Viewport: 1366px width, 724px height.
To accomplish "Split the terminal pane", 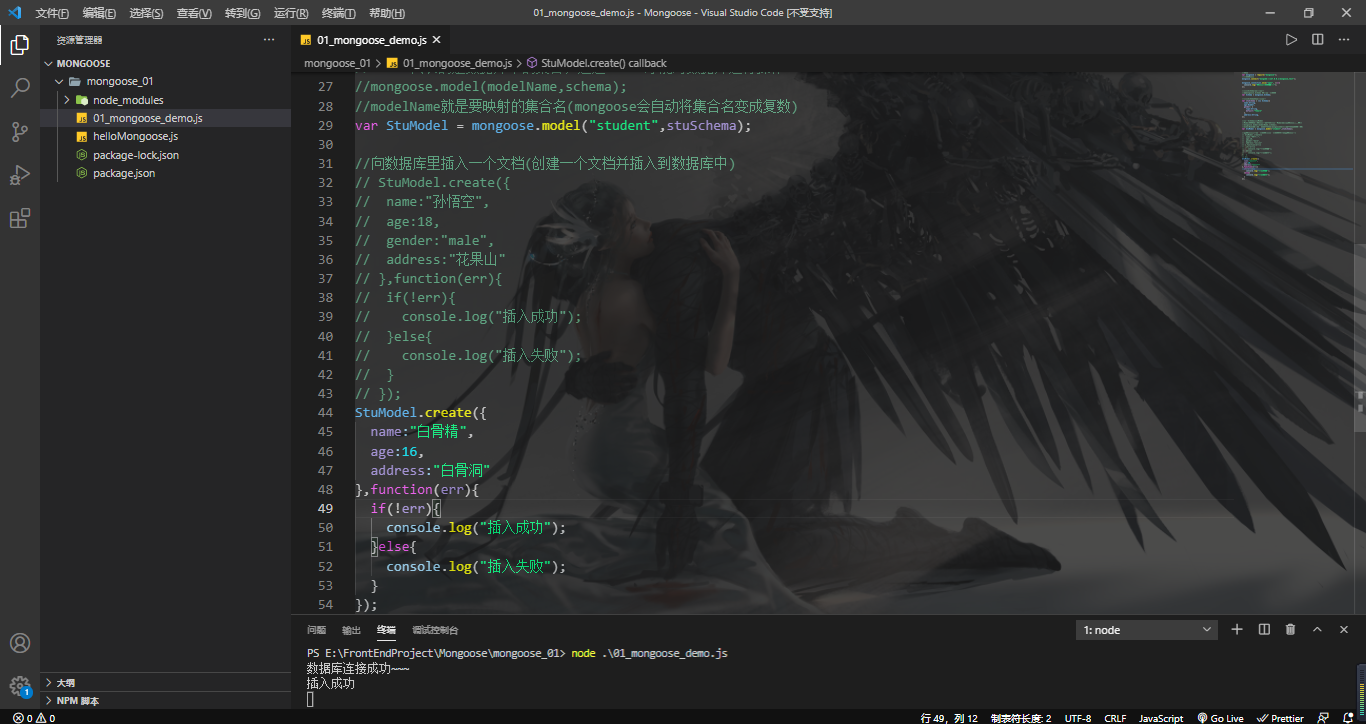I will [x=1264, y=629].
